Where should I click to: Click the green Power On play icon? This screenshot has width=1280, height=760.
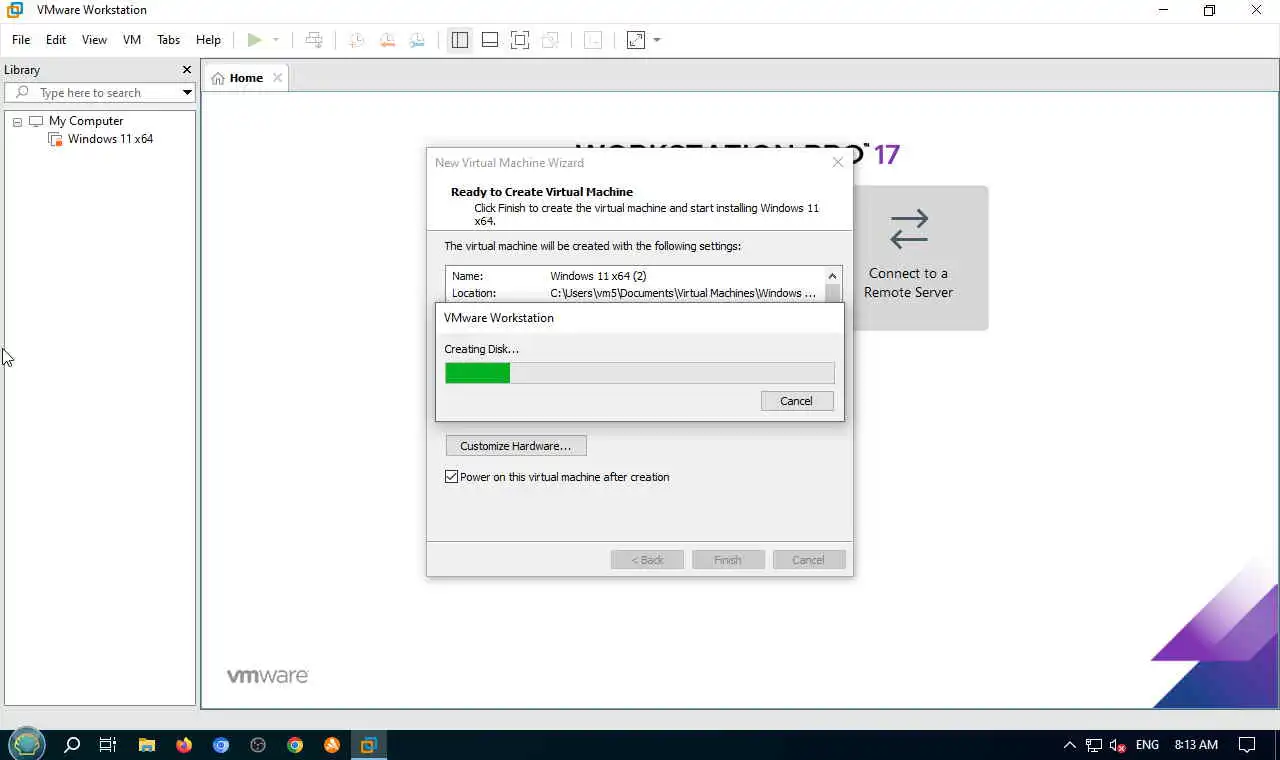pyautogui.click(x=254, y=40)
